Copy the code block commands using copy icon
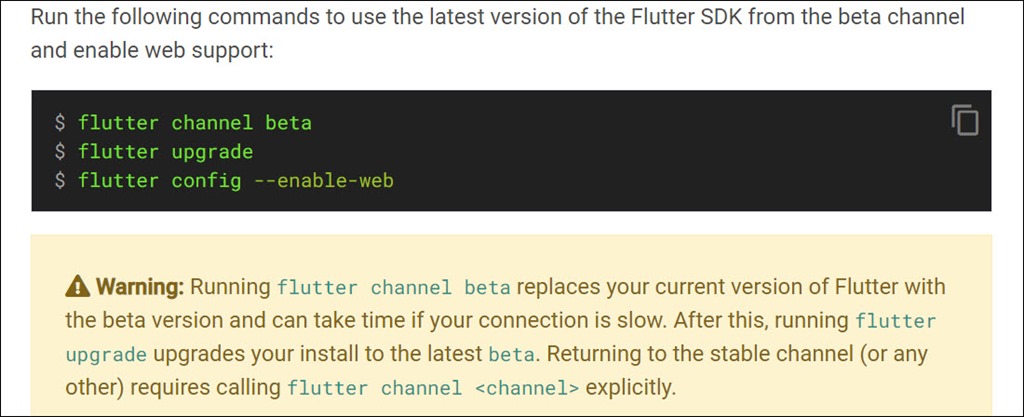 click(965, 120)
